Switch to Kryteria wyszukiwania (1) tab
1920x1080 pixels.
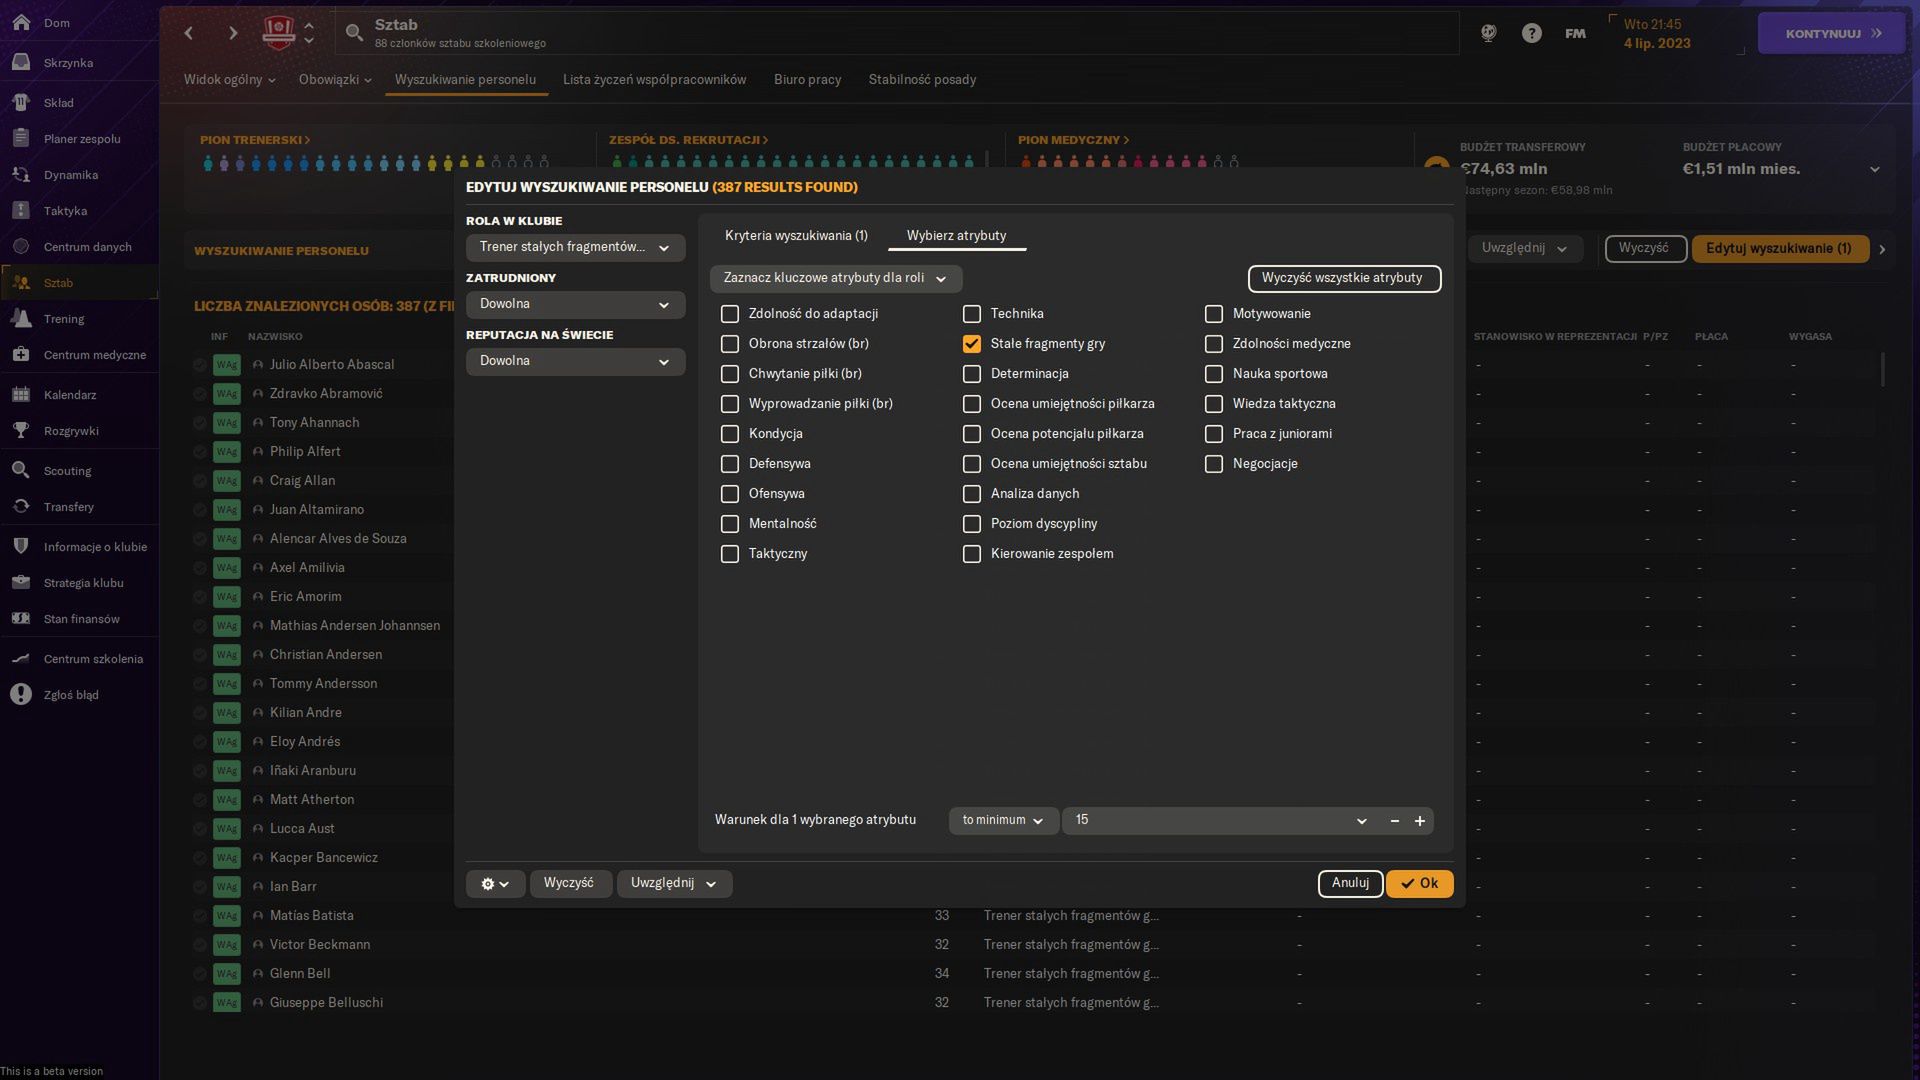tap(796, 236)
